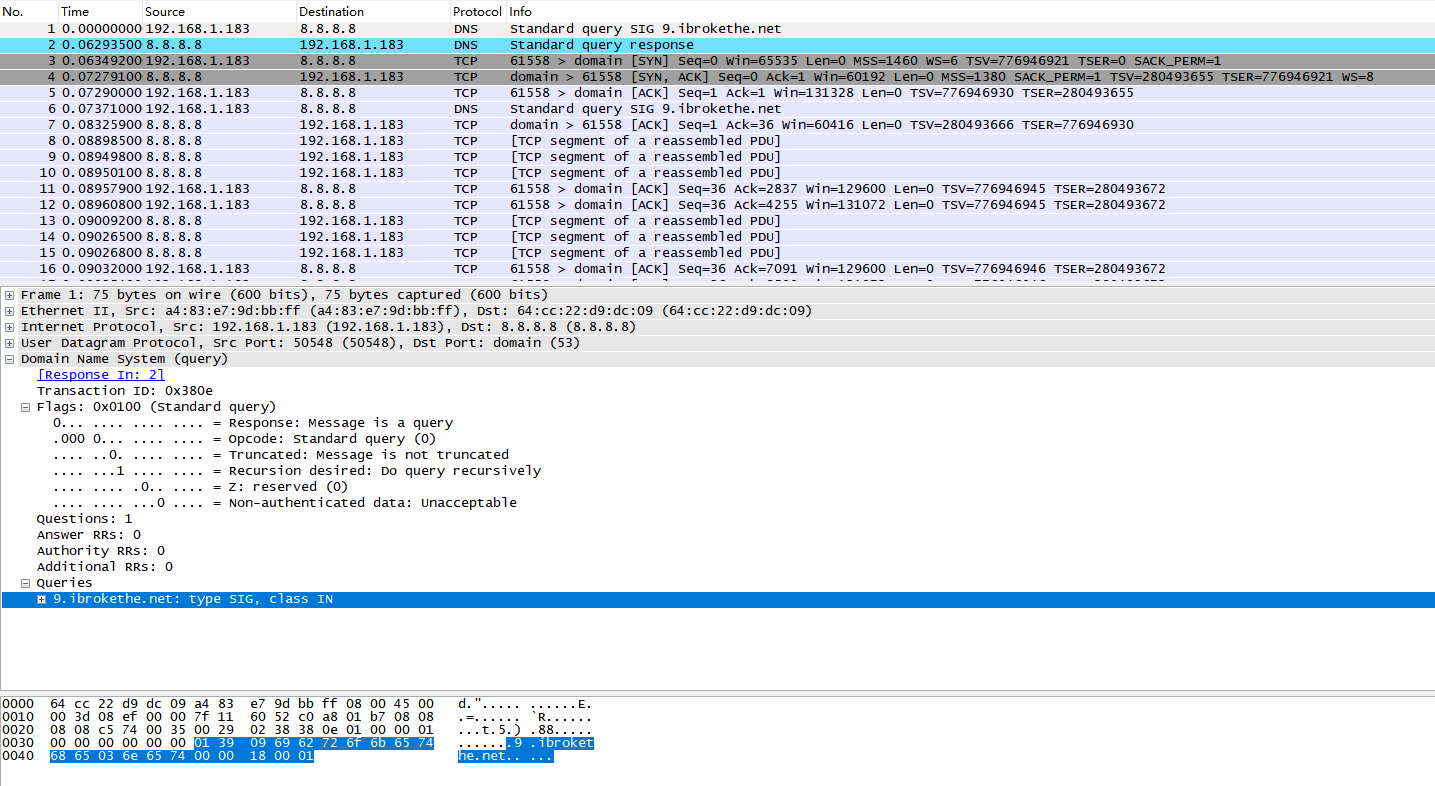The image size is (1435, 786).
Task: Collapse the Flags: 0x0100 subtree
Action: tap(26, 407)
